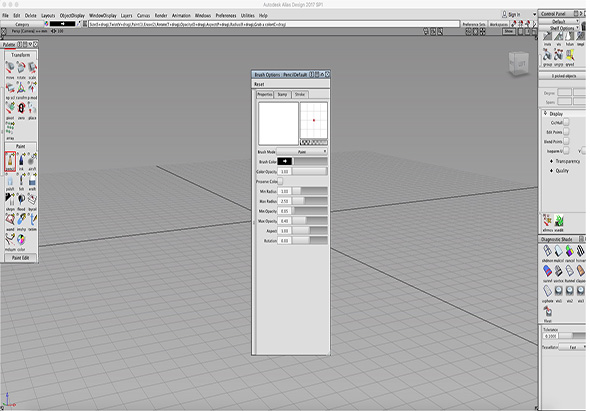This screenshot has height=411, width=590.
Task: Click the view cube in viewport
Action: (519, 63)
